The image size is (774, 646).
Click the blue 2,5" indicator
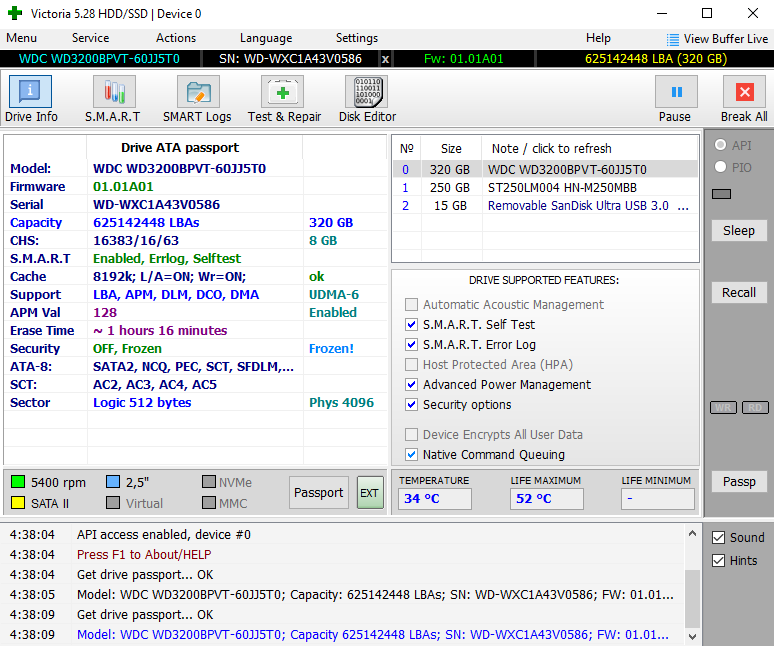click(113, 482)
